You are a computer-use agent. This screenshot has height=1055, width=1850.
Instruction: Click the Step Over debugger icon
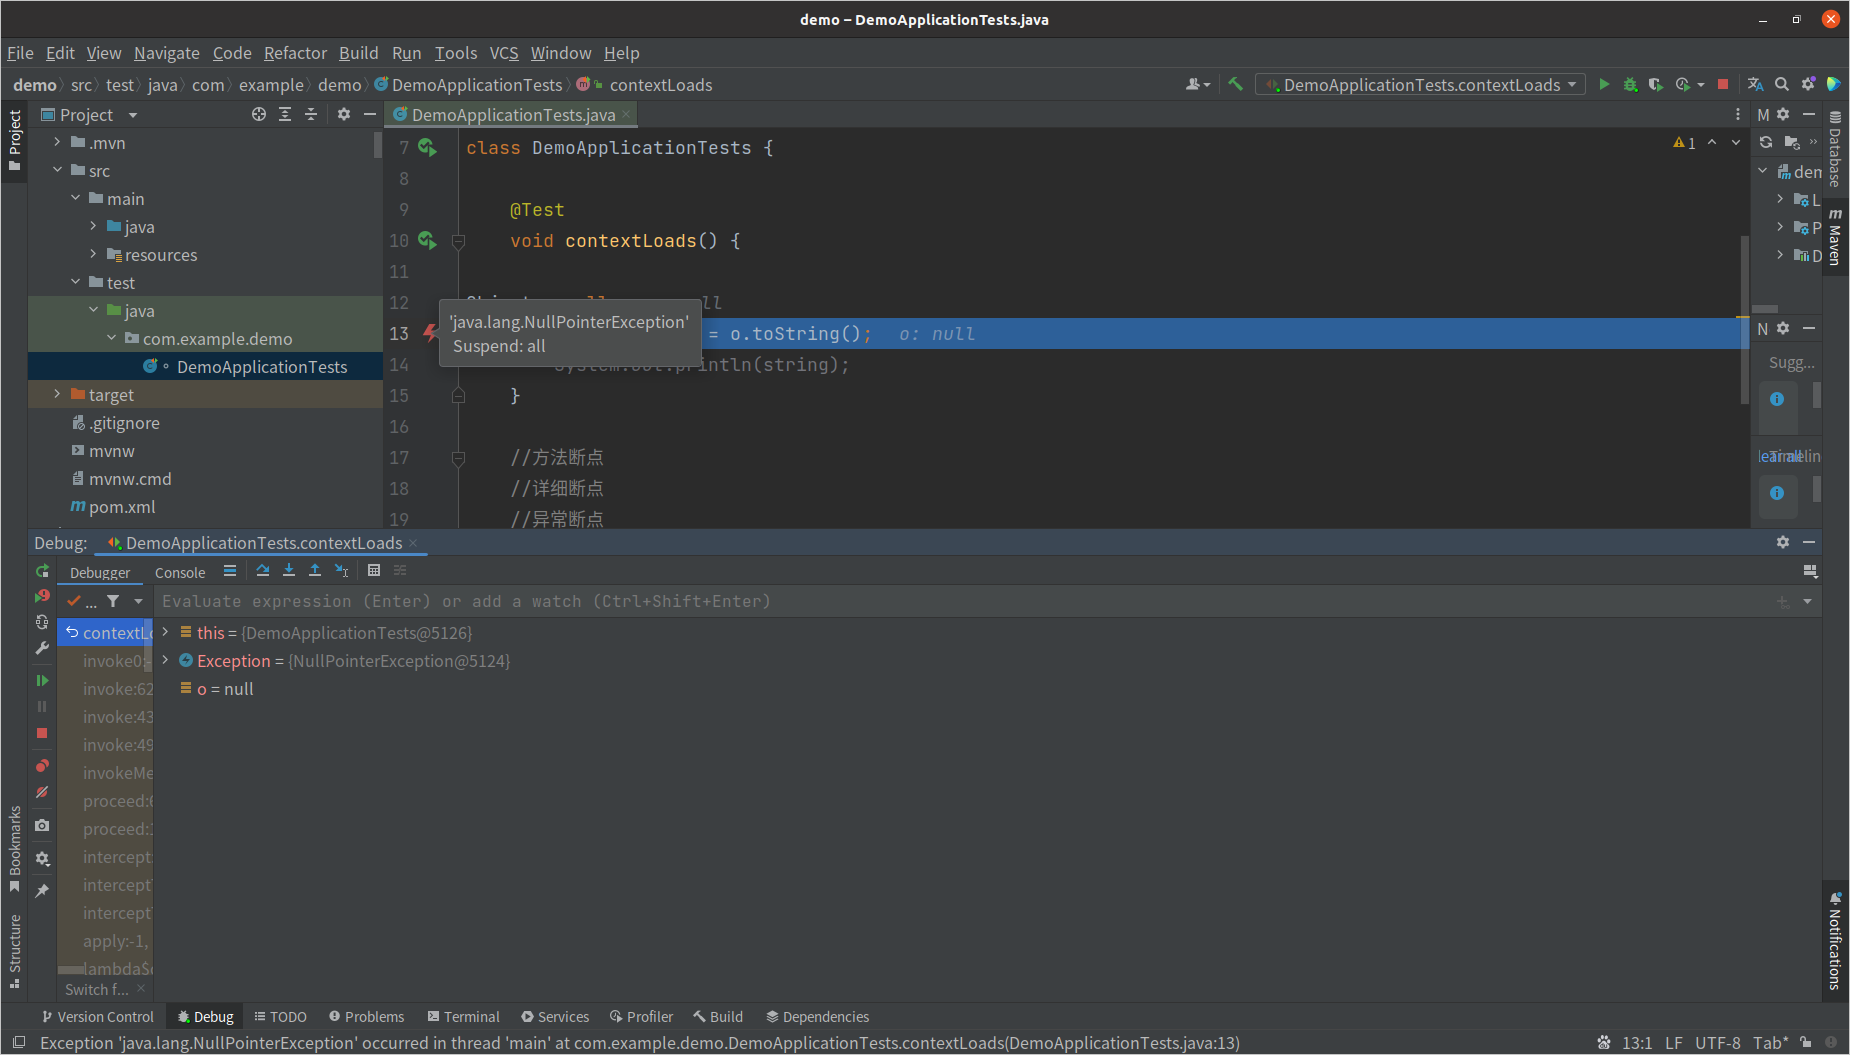tap(263, 571)
